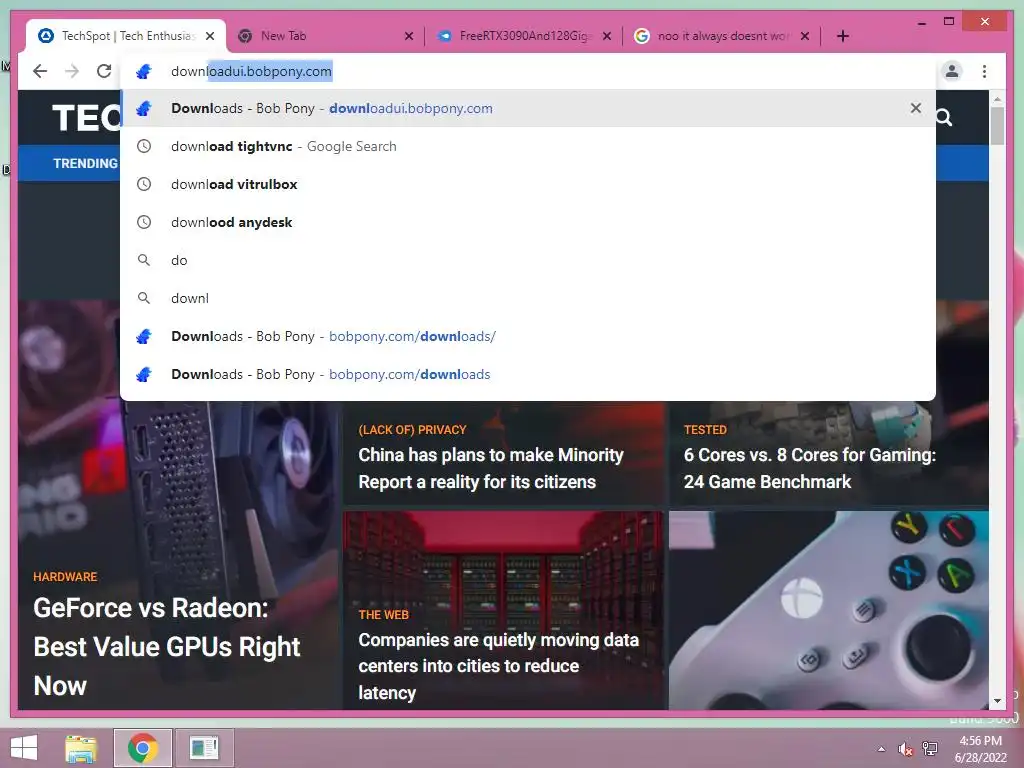Click the HARDWARE category label
1024x768 pixels.
(65, 577)
